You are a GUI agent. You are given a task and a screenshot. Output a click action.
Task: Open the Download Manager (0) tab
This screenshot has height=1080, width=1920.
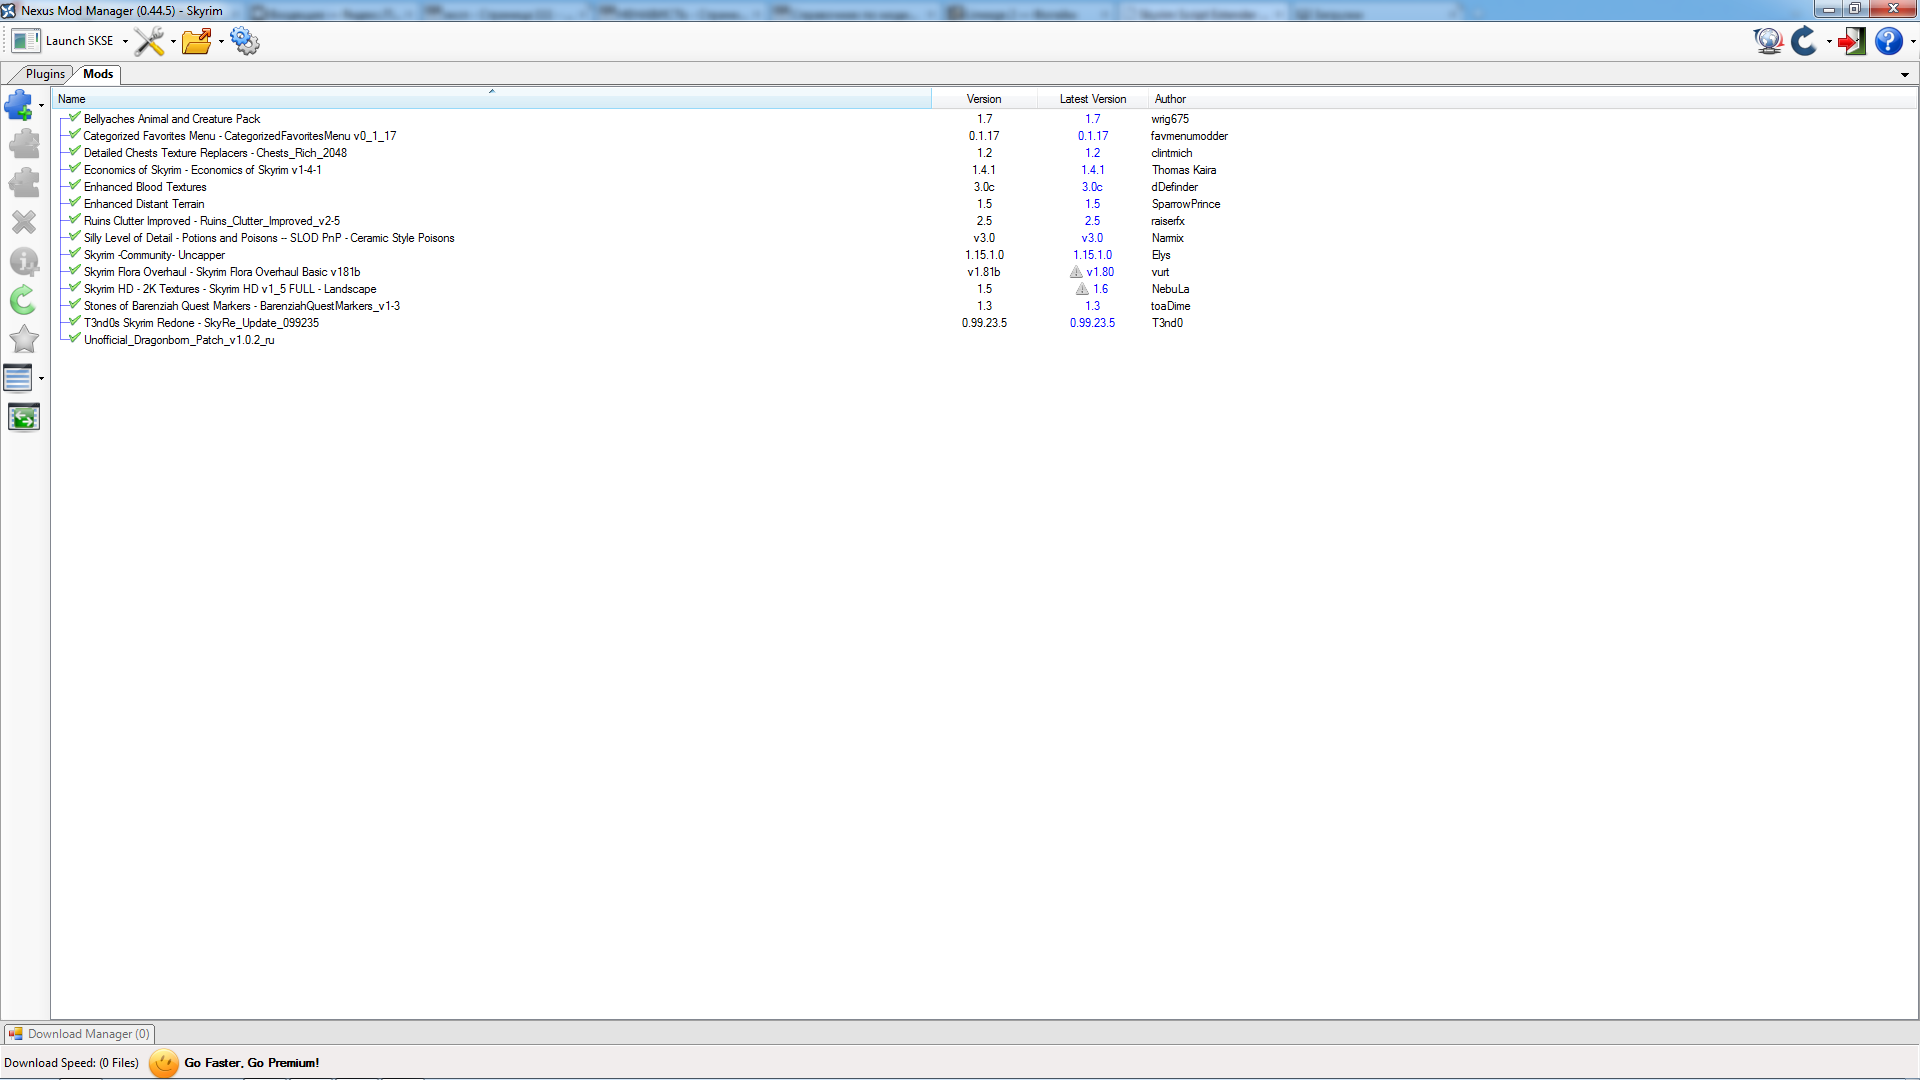80,1034
